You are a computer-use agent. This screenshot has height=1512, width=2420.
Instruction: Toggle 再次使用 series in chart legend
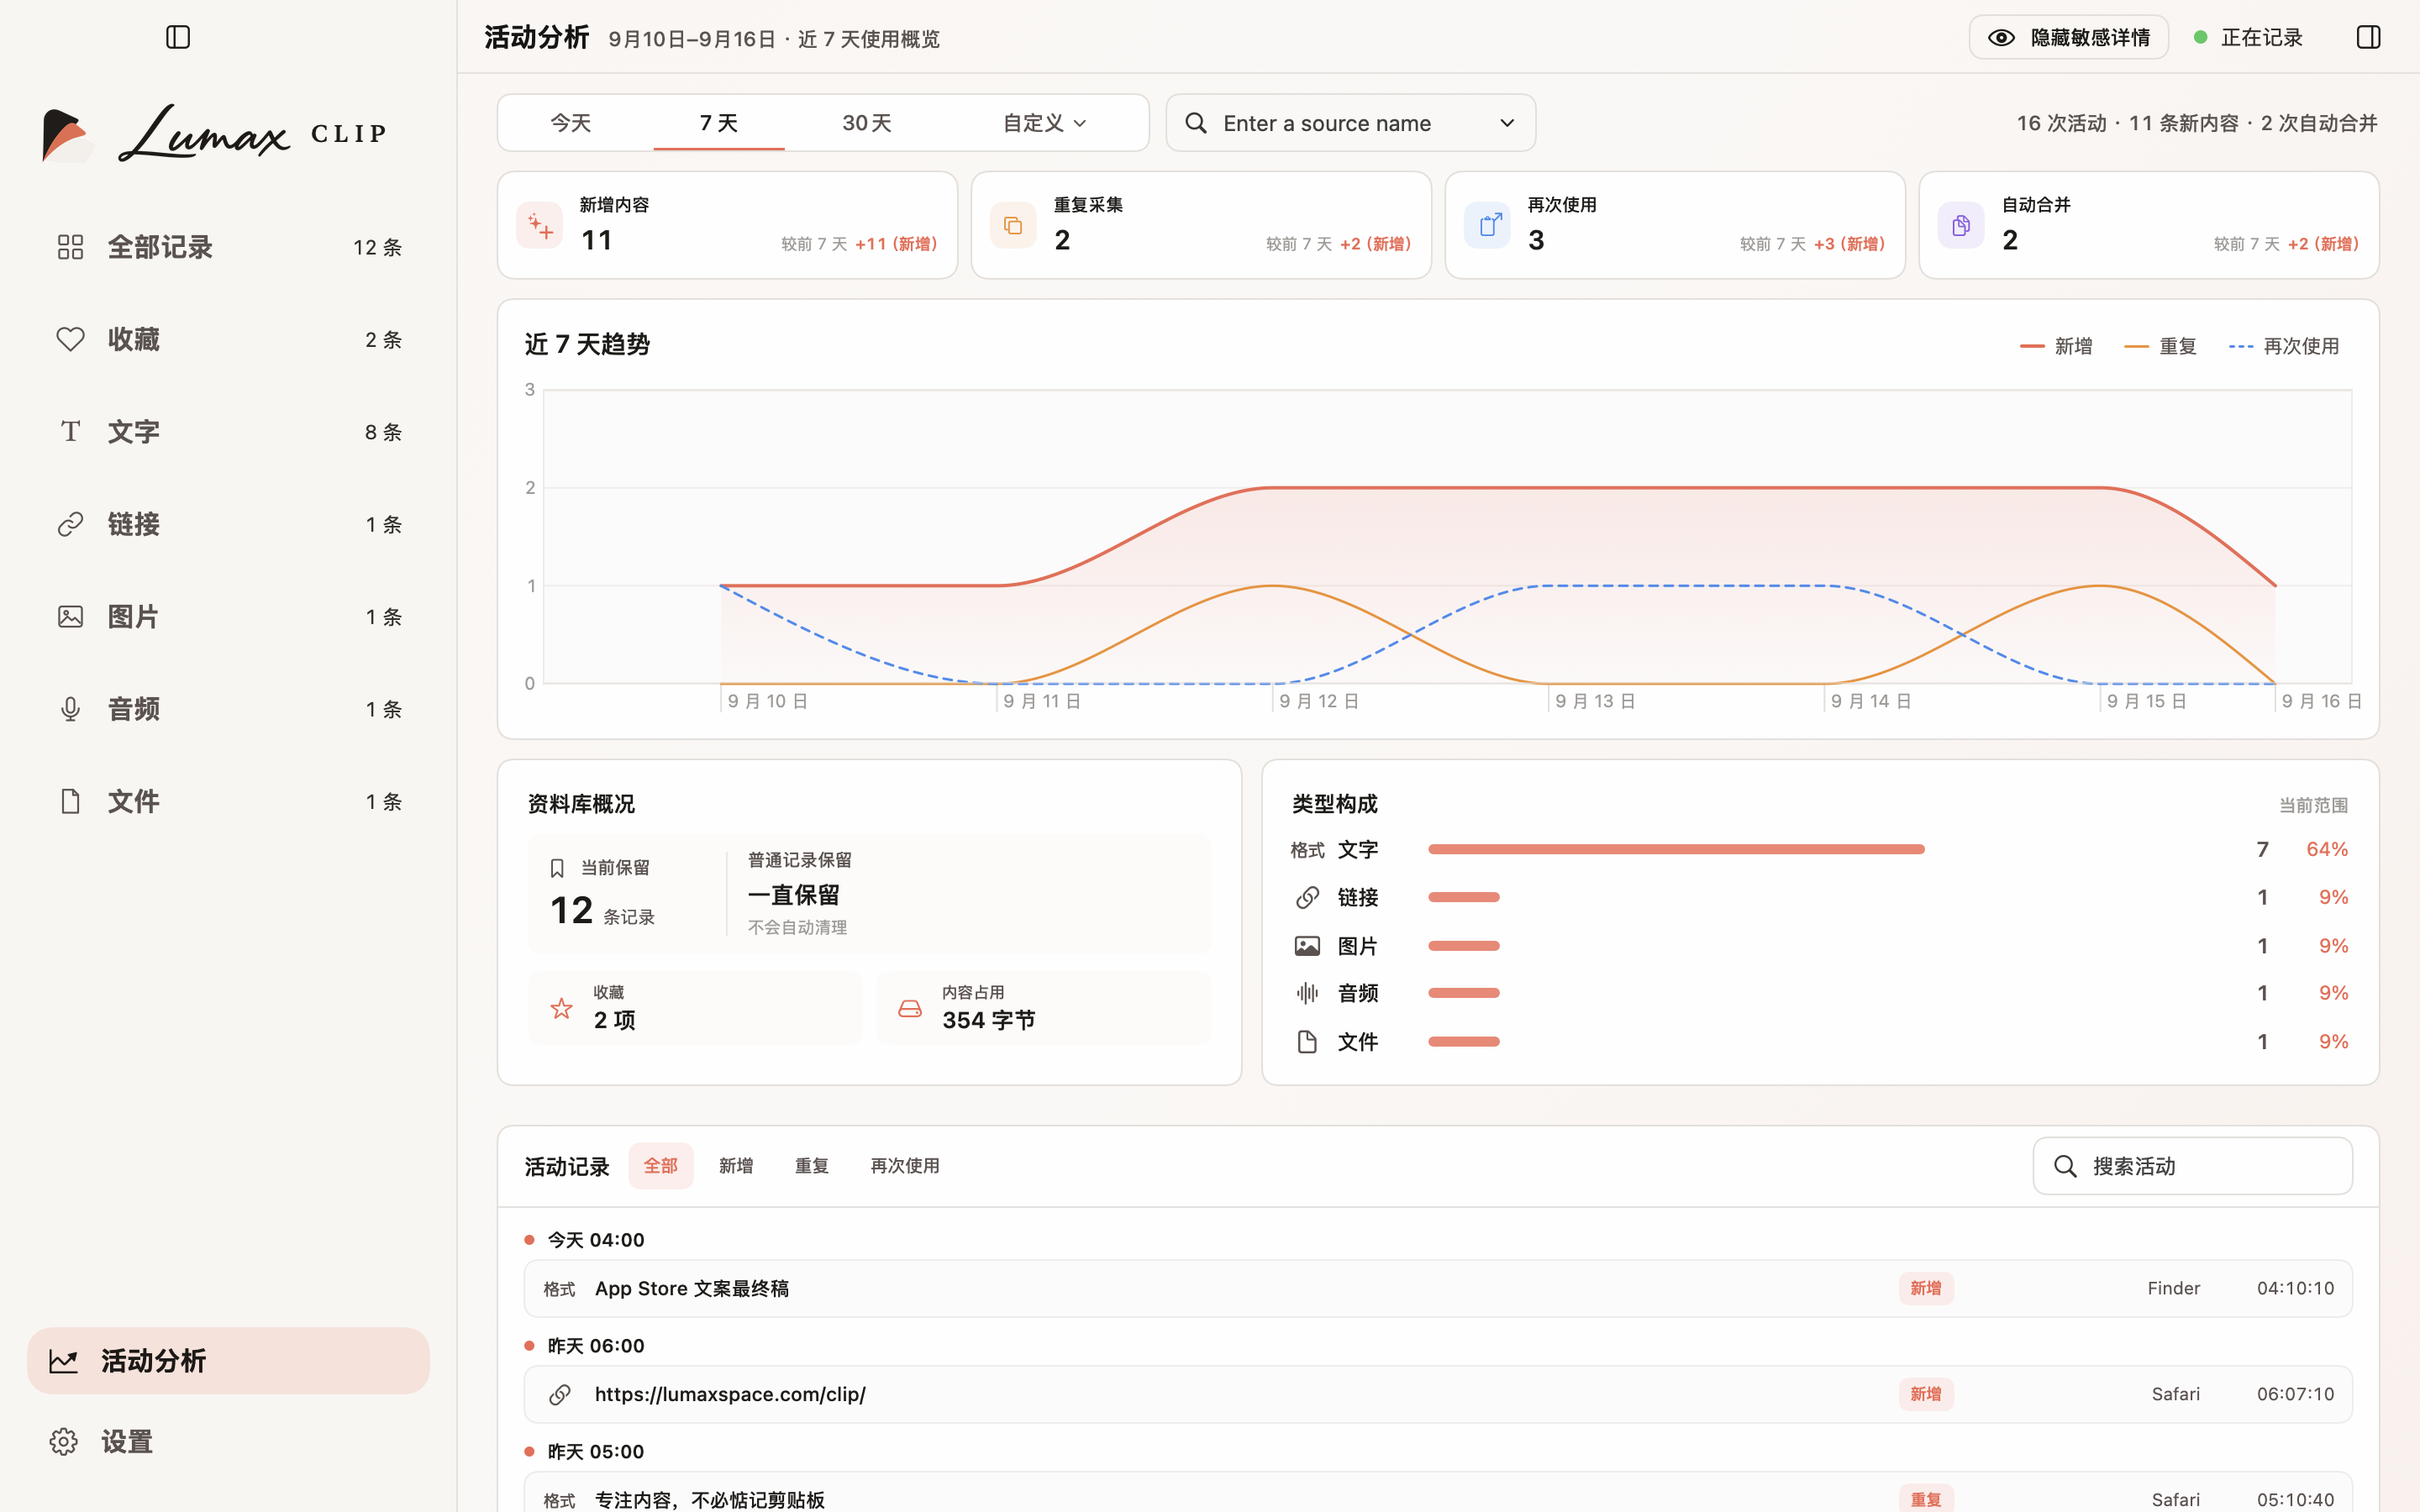pyautogui.click(x=2284, y=346)
